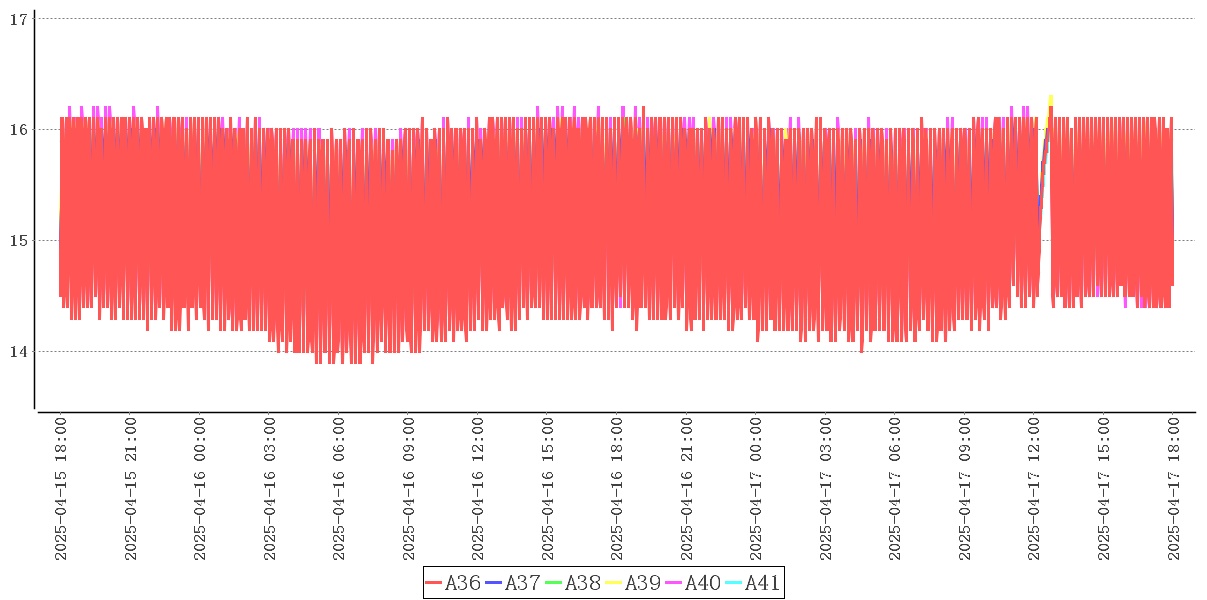The width and height of the screenshot is (1207, 600).
Task: Click the 14 value on the y-axis
Action: point(17,351)
